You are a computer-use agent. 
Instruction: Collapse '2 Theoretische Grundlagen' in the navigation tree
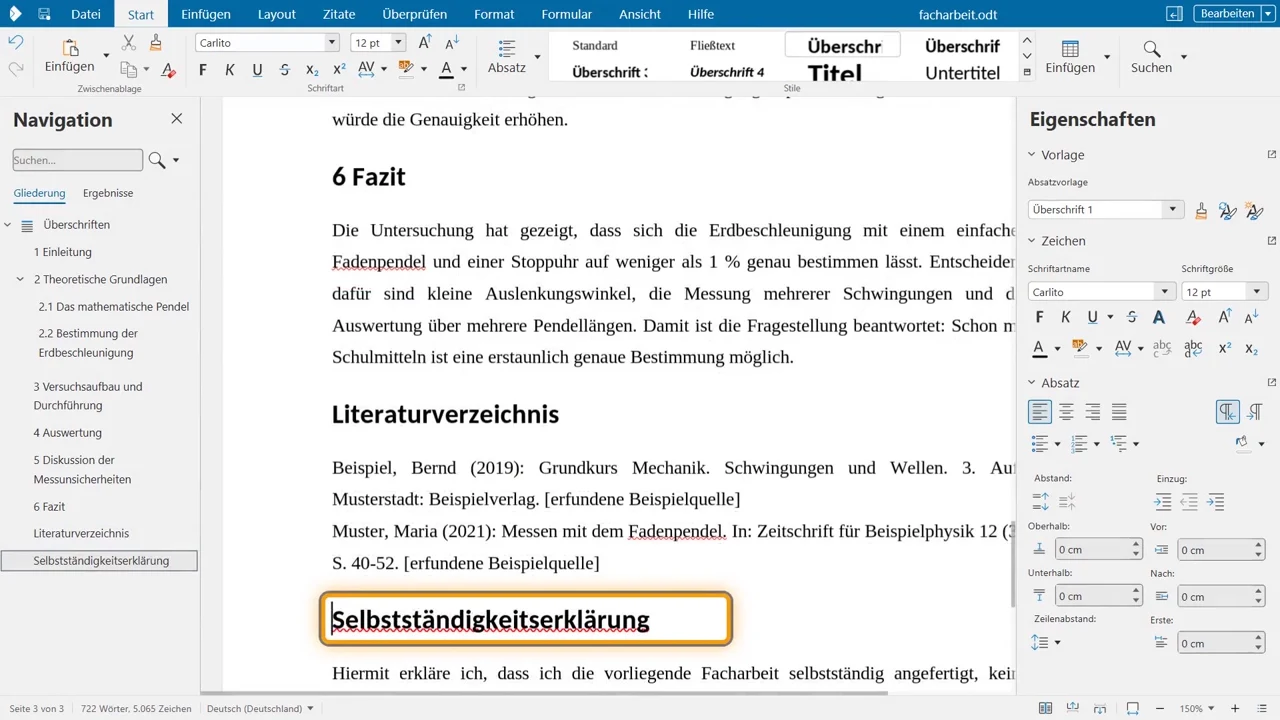(x=20, y=280)
